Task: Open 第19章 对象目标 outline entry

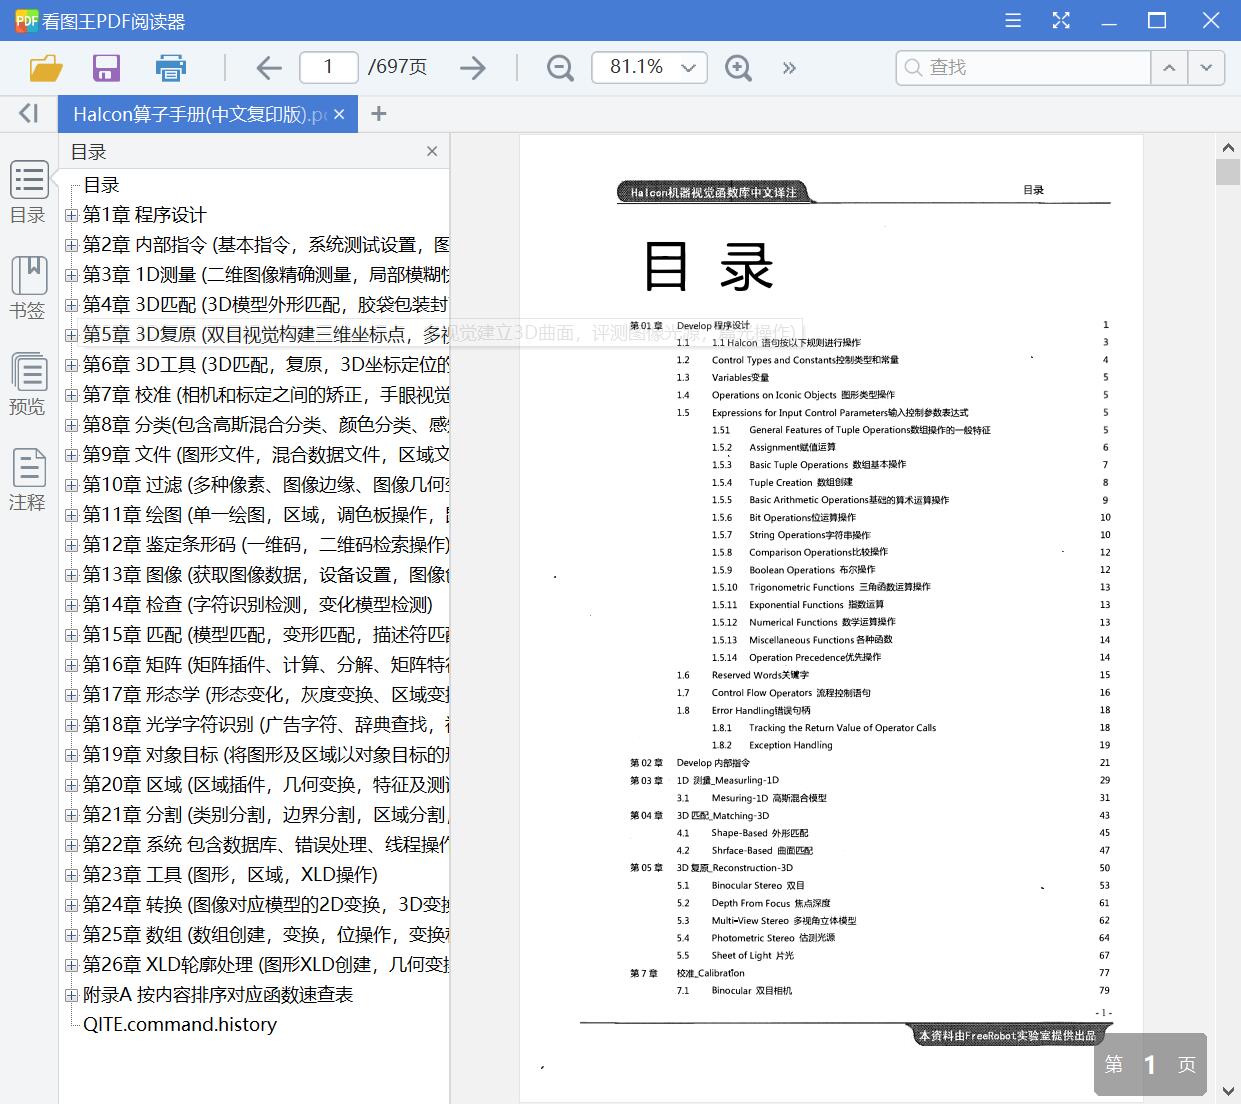Action: [x=266, y=755]
